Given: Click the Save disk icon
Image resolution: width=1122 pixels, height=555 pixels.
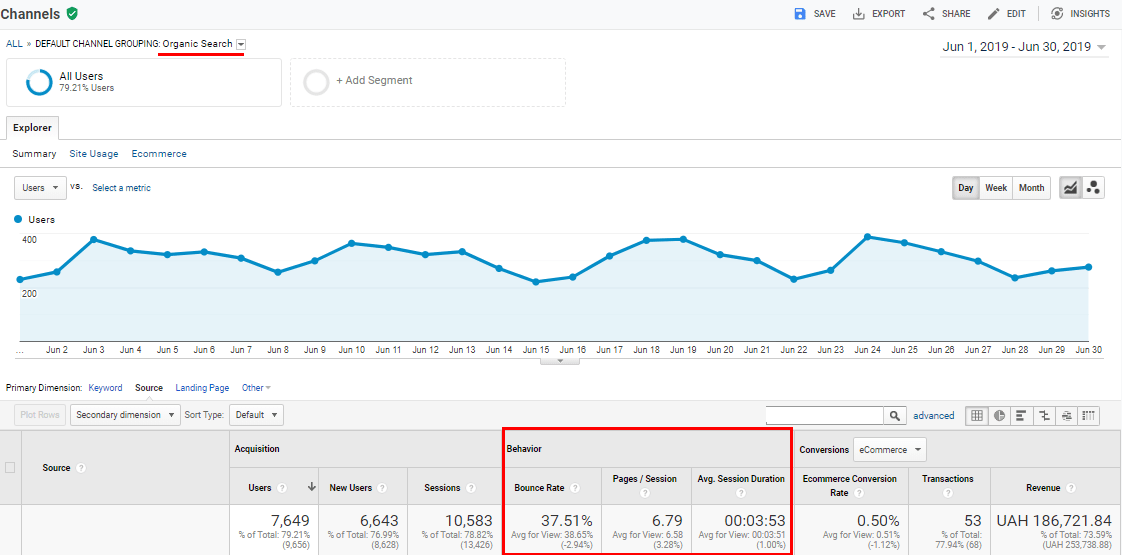Looking at the screenshot, I should (x=800, y=14).
